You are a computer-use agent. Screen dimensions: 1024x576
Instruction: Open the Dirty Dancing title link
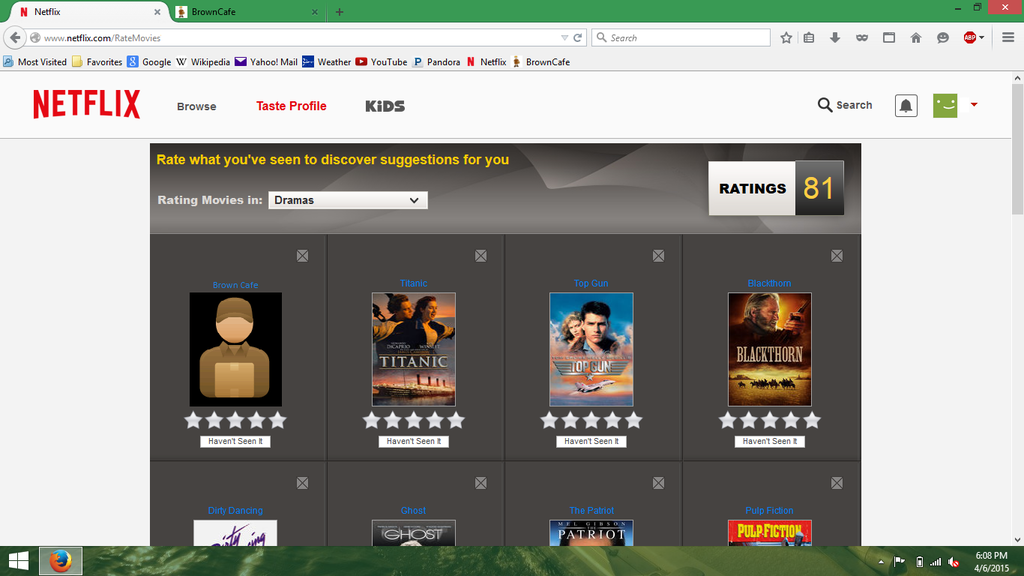(235, 510)
